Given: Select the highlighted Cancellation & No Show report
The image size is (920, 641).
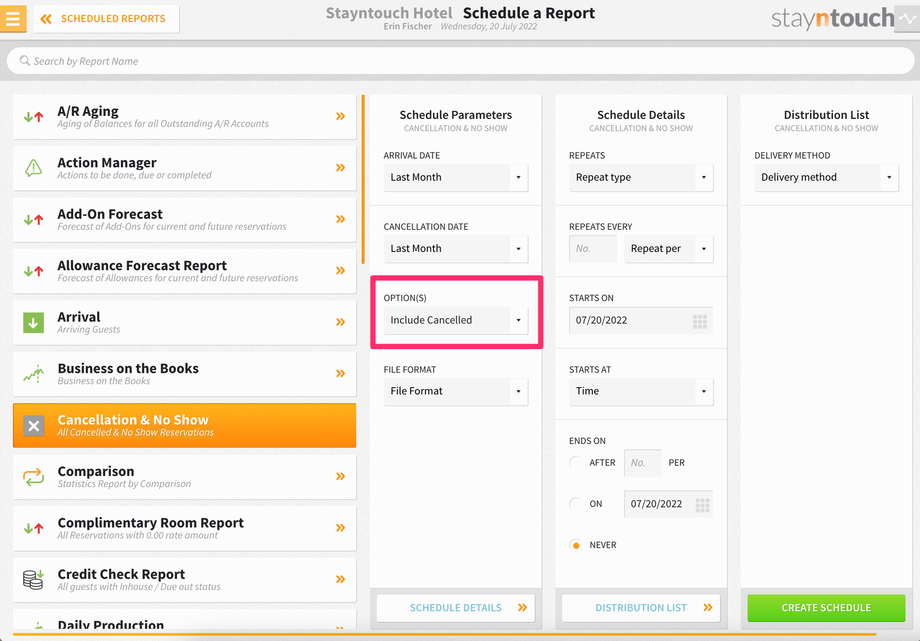Looking at the screenshot, I should [184, 426].
